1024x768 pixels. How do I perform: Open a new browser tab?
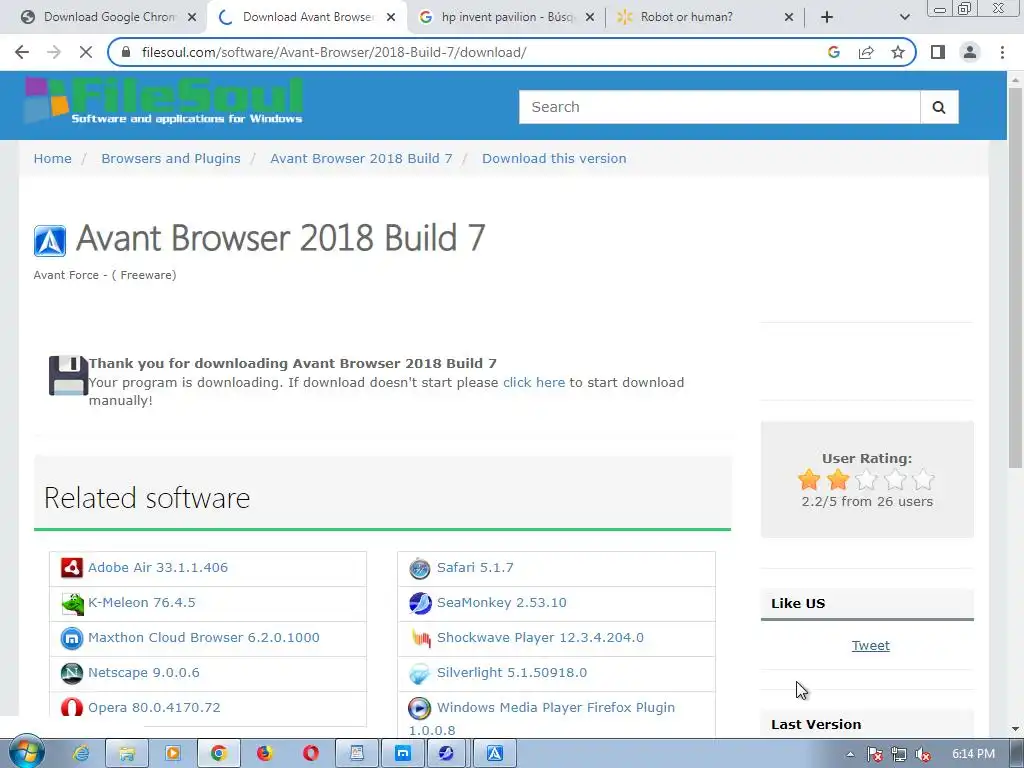pos(827,17)
